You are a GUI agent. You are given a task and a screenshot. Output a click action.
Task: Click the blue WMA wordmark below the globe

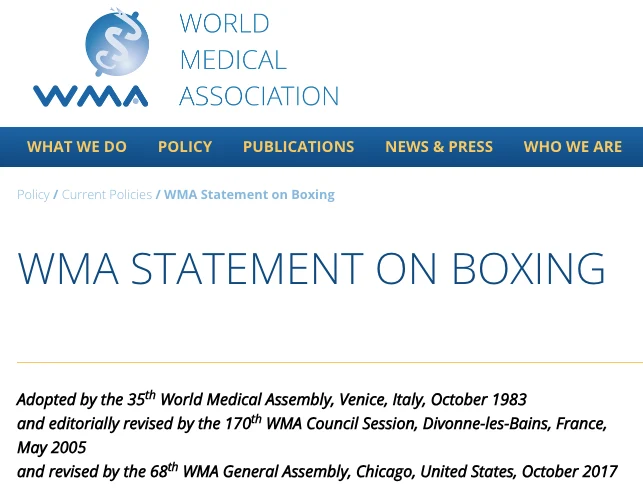pyautogui.click(x=91, y=96)
